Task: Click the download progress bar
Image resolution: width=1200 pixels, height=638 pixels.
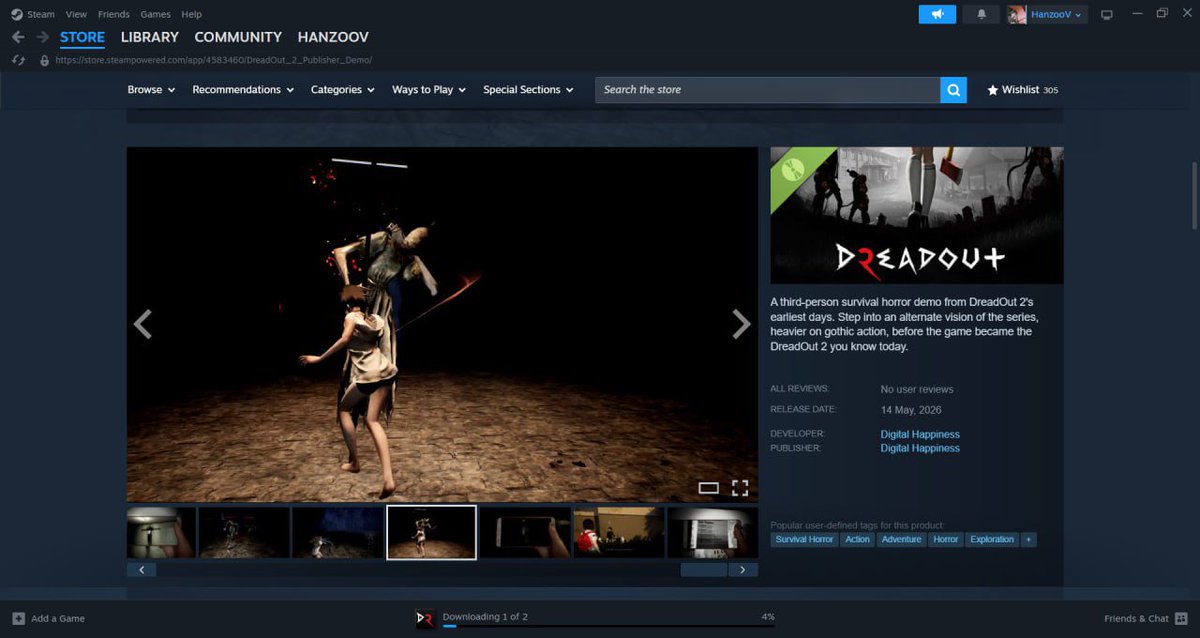Action: click(609, 626)
